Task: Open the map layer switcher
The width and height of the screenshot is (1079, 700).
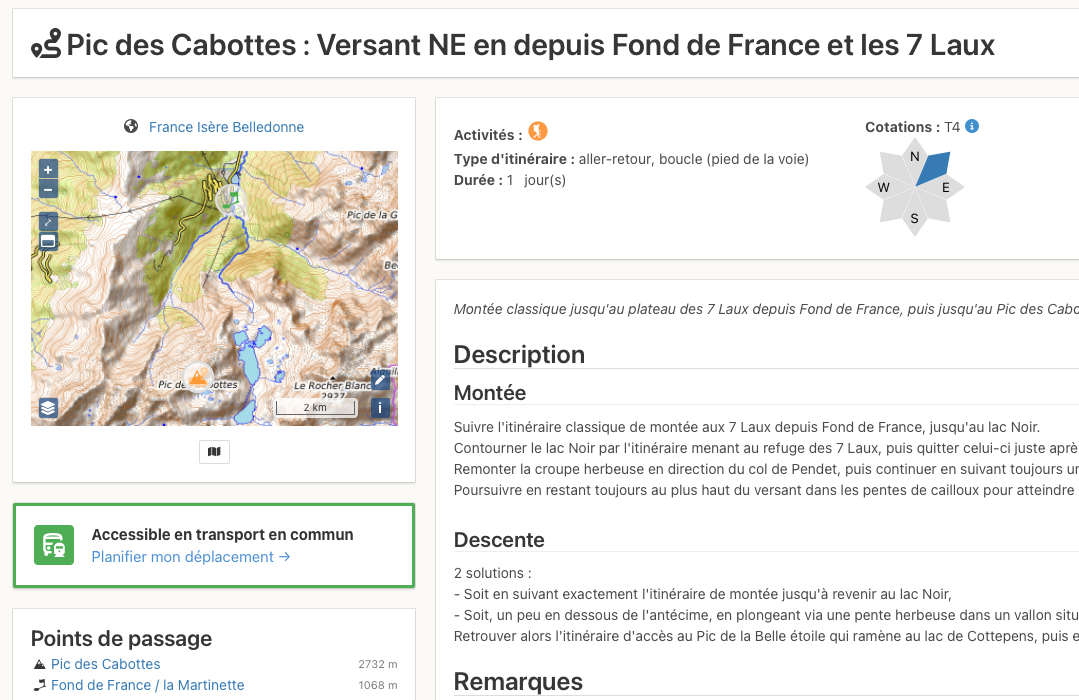Action: point(47,407)
